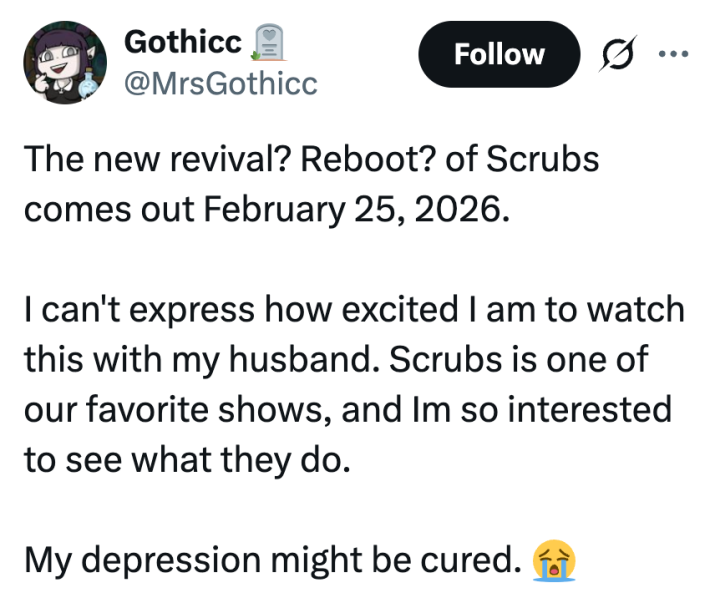Open the @MrsGothicc handle link
The width and height of the screenshot is (710, 598).
219,84
